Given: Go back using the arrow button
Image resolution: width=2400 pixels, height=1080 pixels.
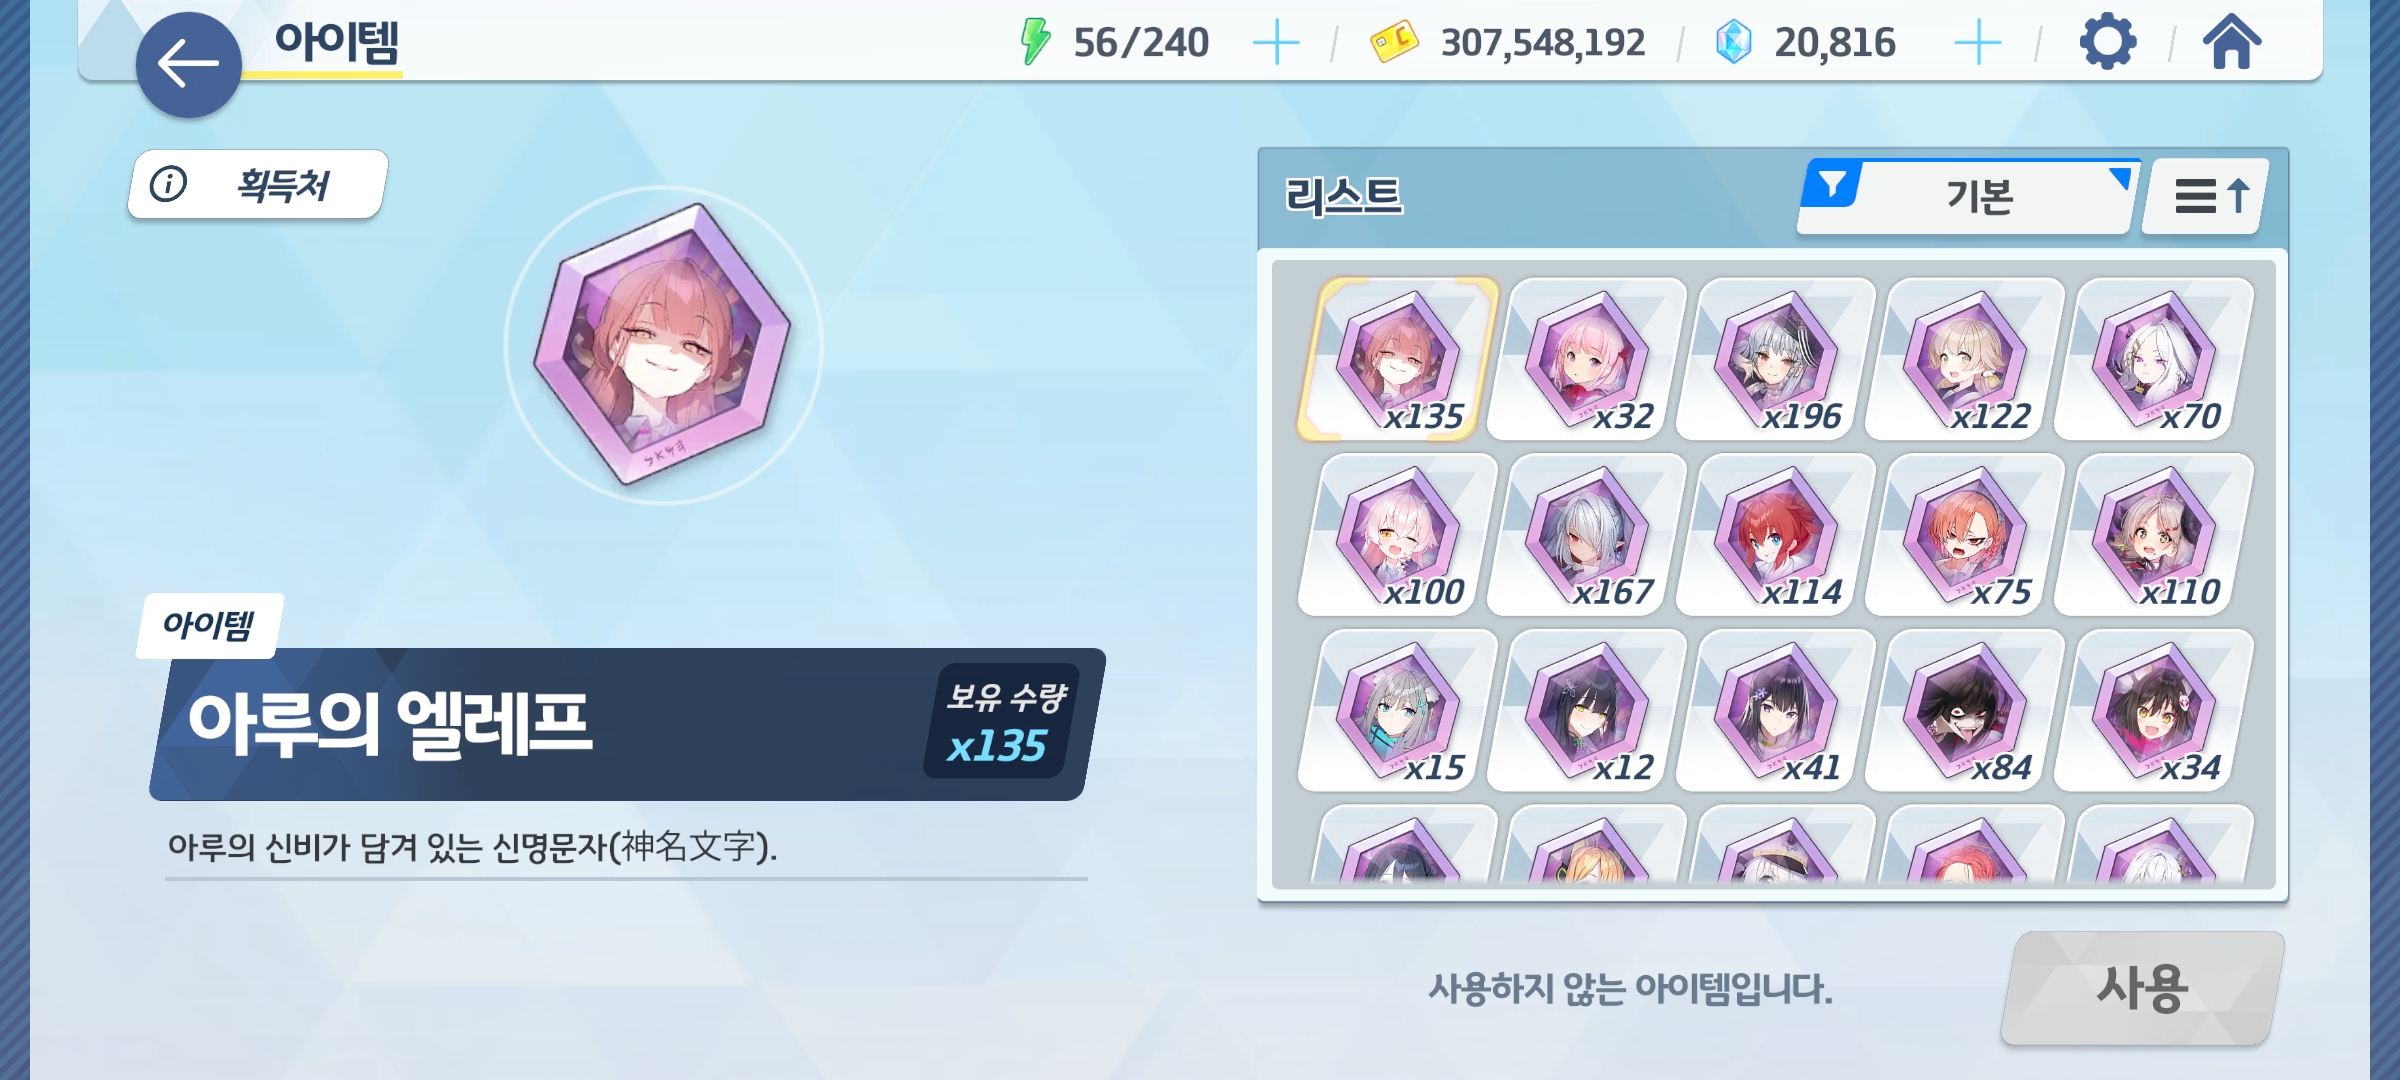Looking at the screenshot, I should coord(188,65).
